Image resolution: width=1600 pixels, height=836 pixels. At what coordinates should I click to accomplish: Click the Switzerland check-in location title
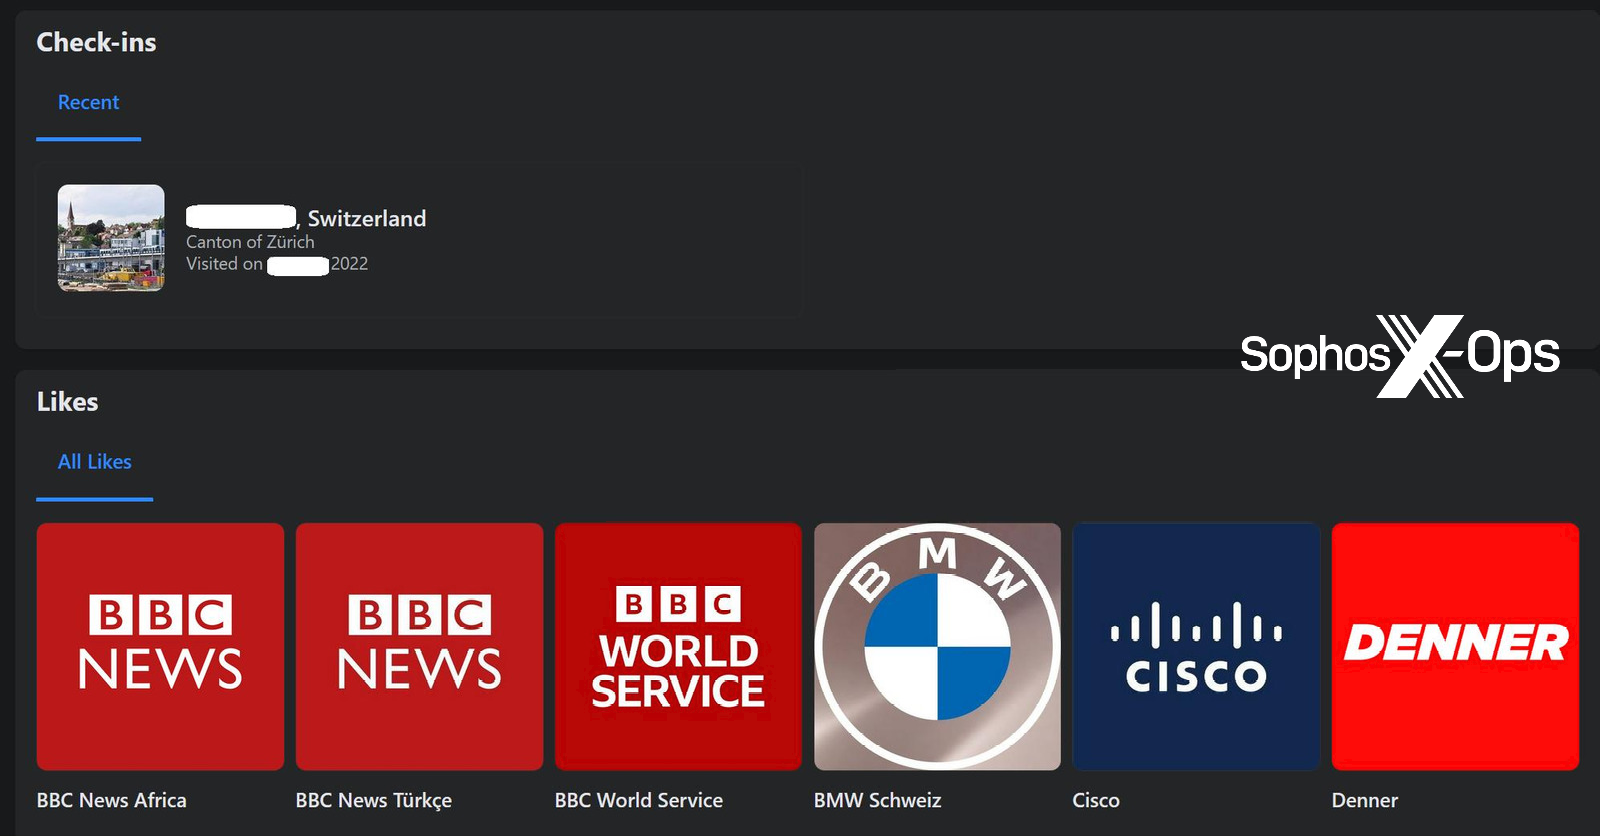point(306,218)
